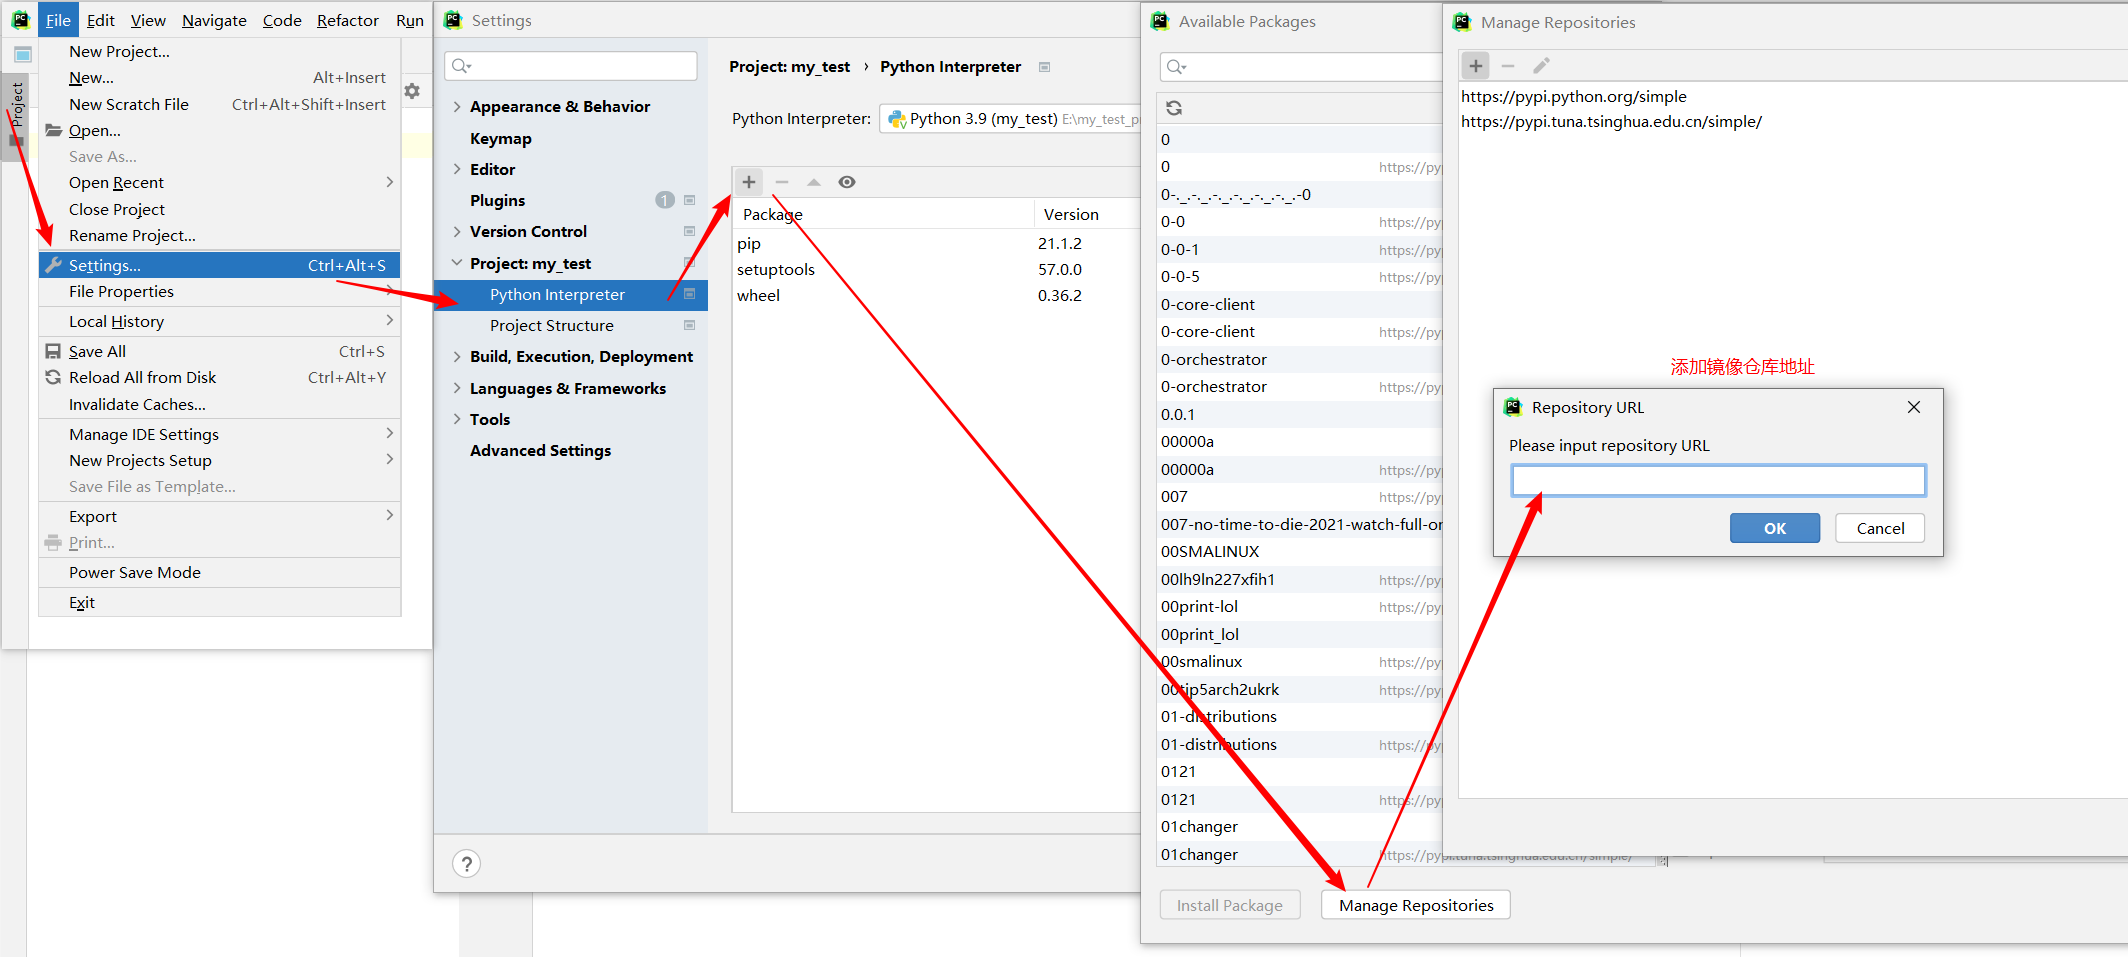The height and width of the screenshot is (957, 2128).
Task: Expand Build, Execution, Deployment node
Action: coord(457,357)
